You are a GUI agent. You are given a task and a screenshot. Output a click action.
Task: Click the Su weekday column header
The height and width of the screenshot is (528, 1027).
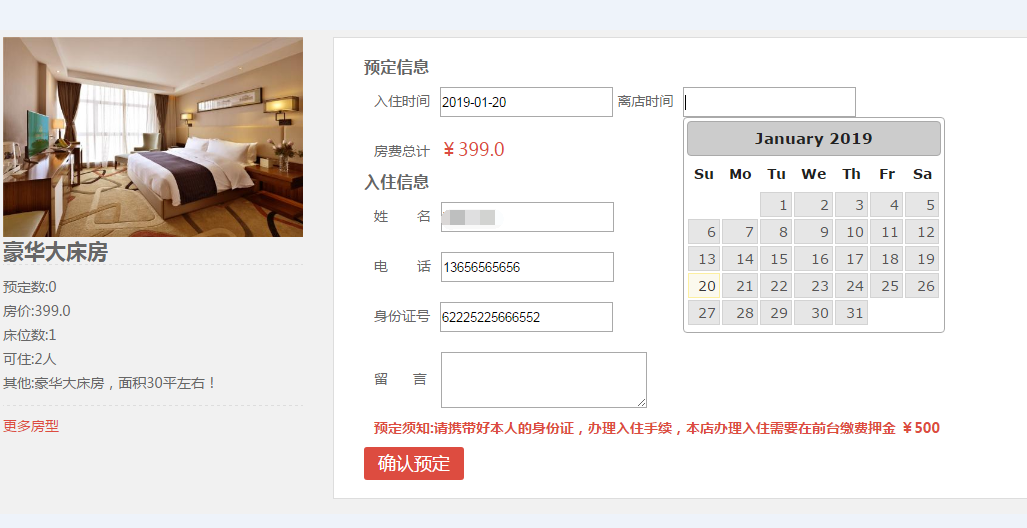coord(704,174)
